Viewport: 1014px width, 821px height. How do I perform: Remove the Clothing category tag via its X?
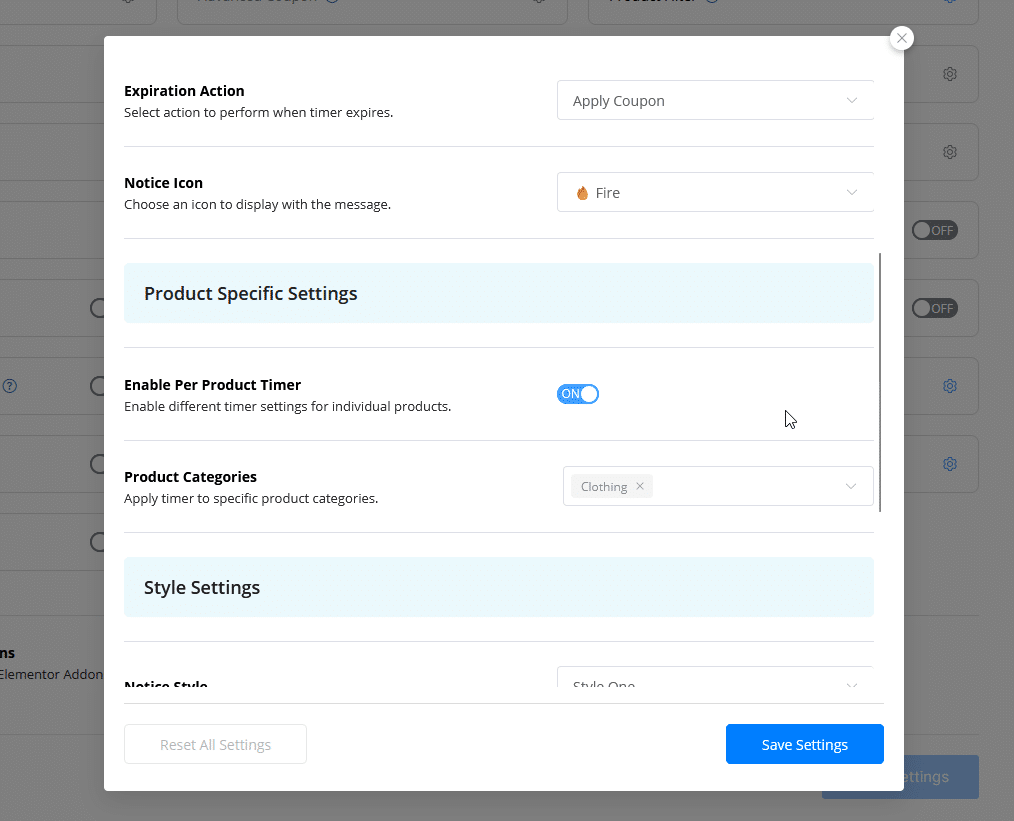pos(640,486)
